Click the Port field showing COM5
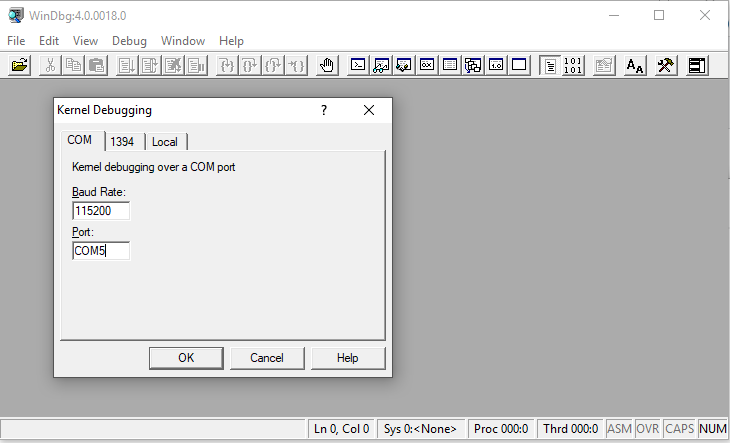 (x=101, y=251)
